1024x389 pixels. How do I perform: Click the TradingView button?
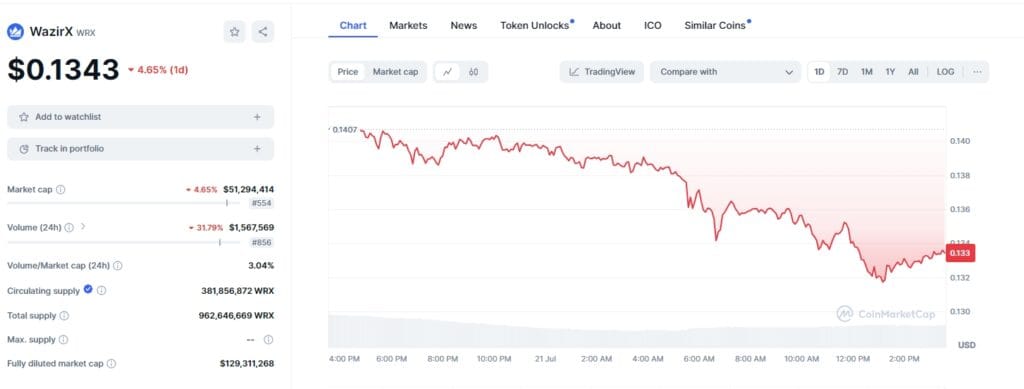coord(601,72)
